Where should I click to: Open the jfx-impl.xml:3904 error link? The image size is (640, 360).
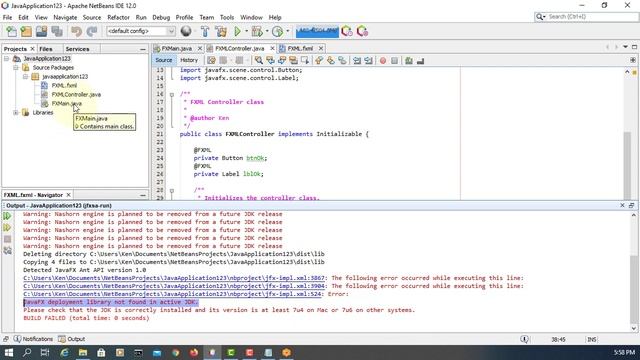tap(174, 286)
